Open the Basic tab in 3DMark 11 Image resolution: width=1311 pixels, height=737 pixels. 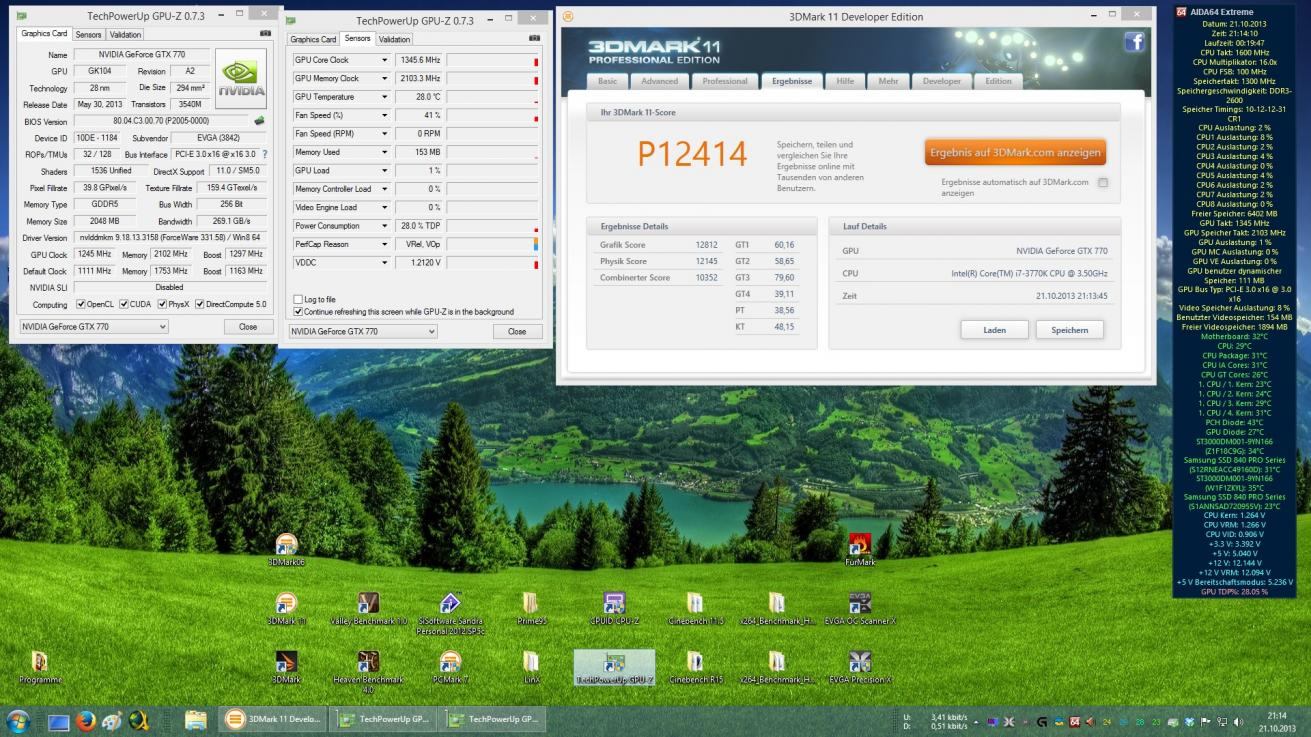pos(608,81)
